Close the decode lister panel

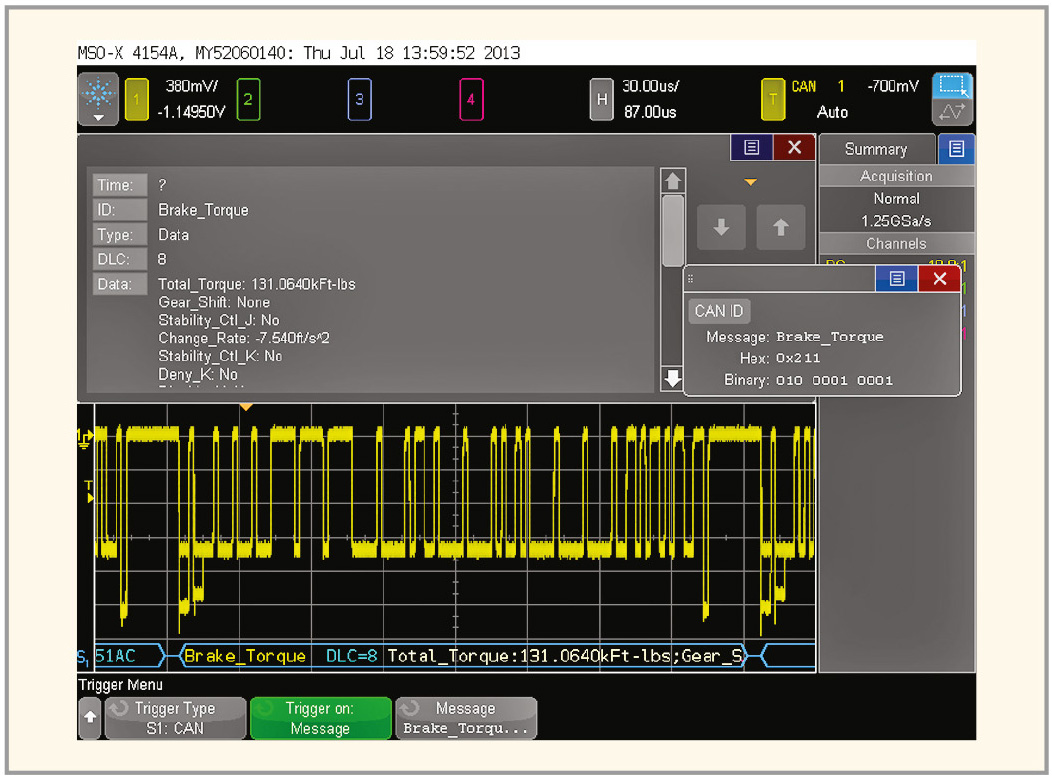[795, 147]
